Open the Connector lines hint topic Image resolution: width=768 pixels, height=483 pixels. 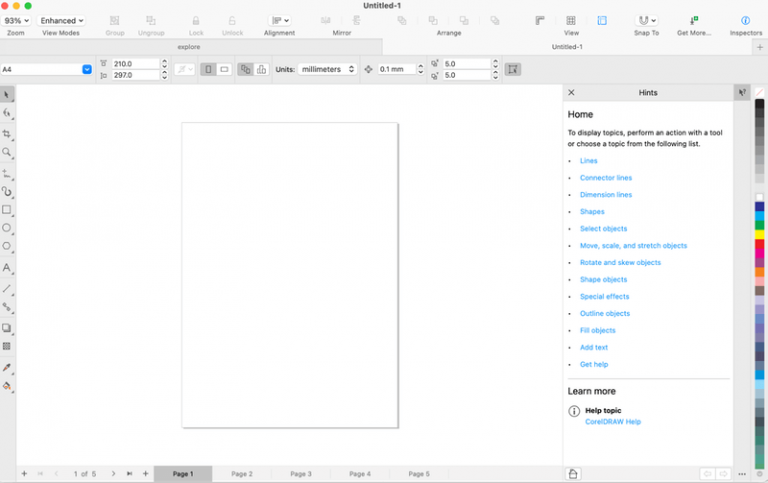click(606, 178)
